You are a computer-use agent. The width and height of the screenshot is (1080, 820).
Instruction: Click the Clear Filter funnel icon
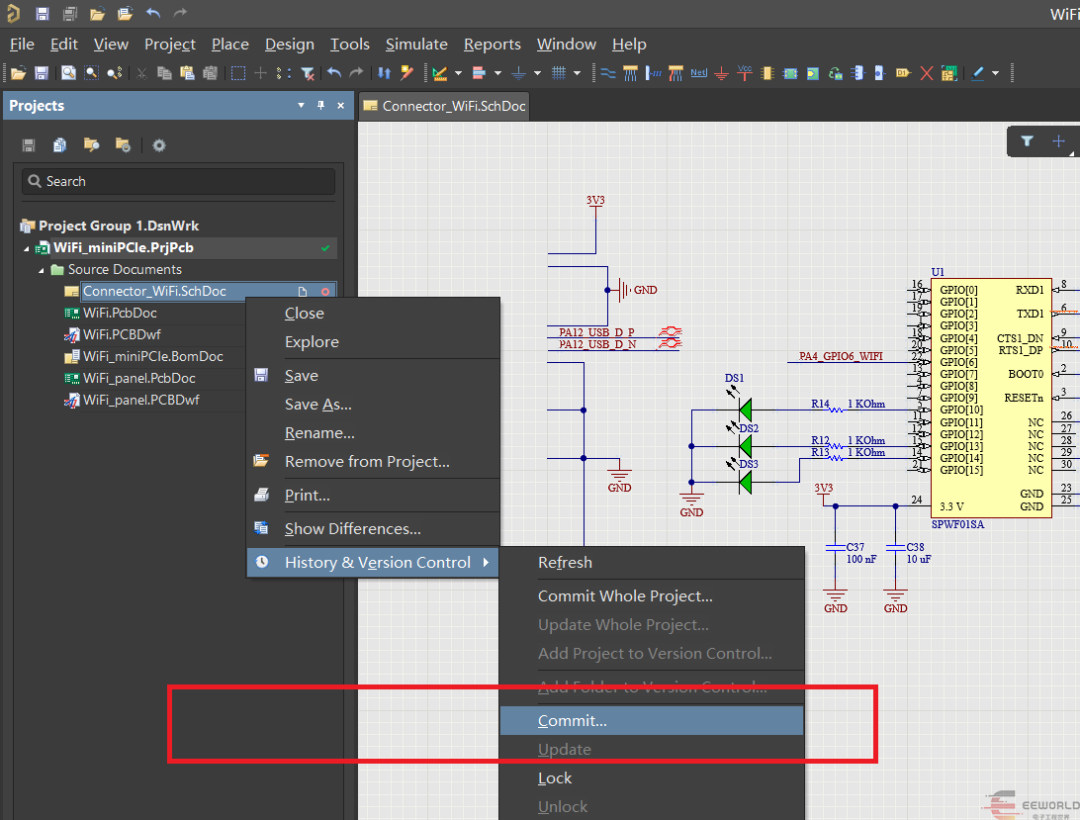308,73
